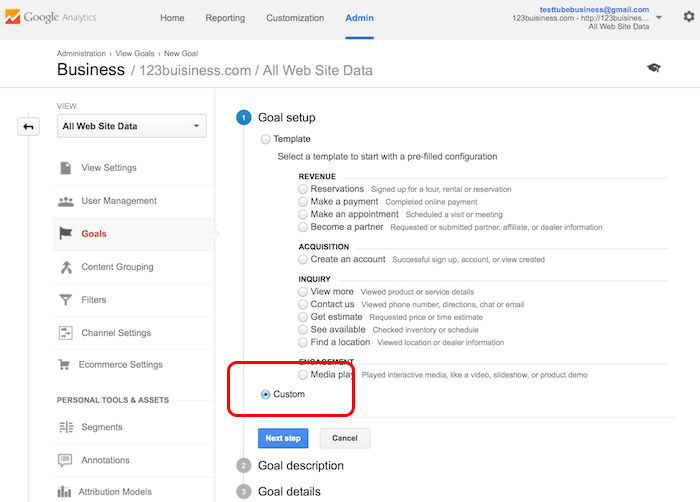This screenshot has height=502, width=700.
Task: Expand the Goal description step
Action: coord(300,465)
